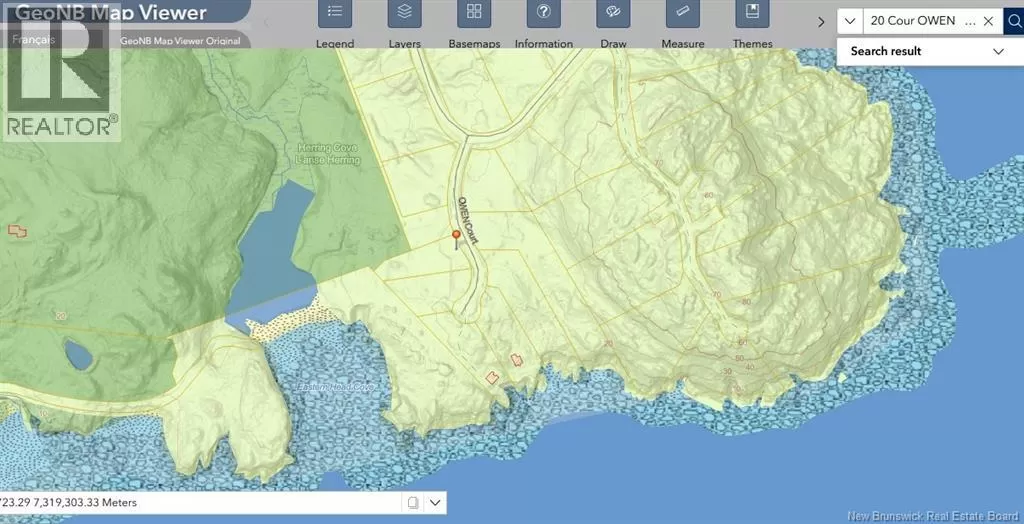Click the coordinates readout field
Viewport: 1024px width, 524px height.
pos(200,502)
